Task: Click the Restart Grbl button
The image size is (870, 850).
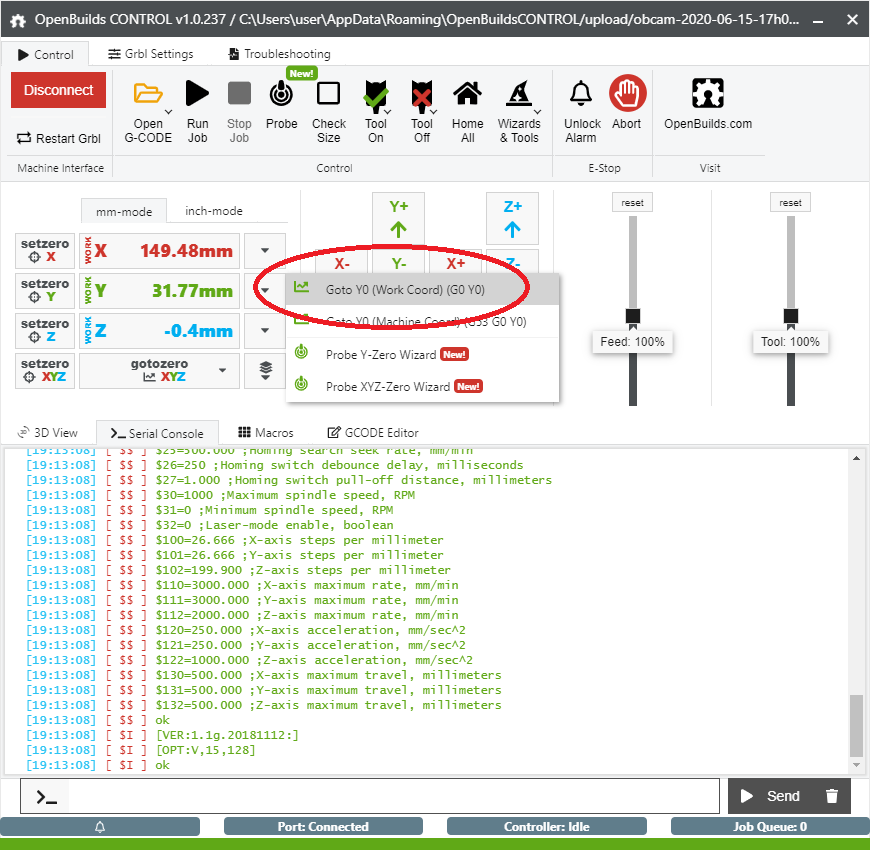Action: click(x=59, y=138)
